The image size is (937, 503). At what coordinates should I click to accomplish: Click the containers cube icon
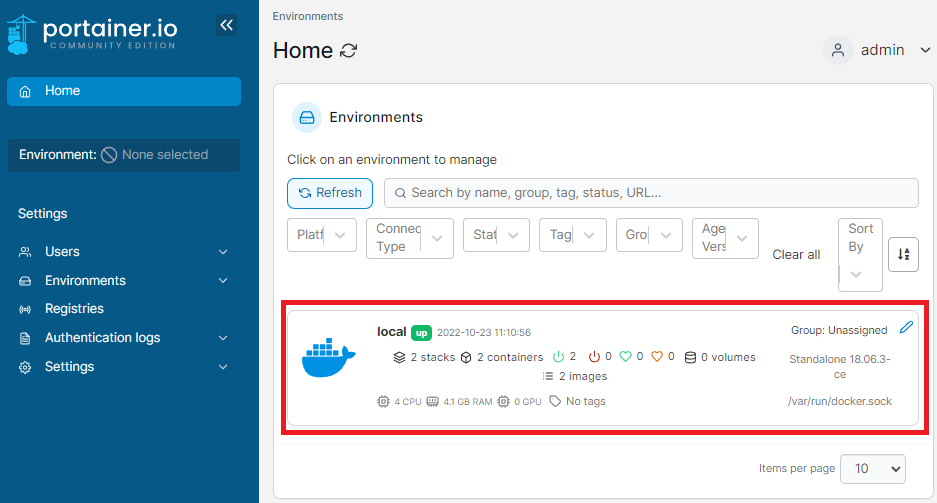click(466, 357)
